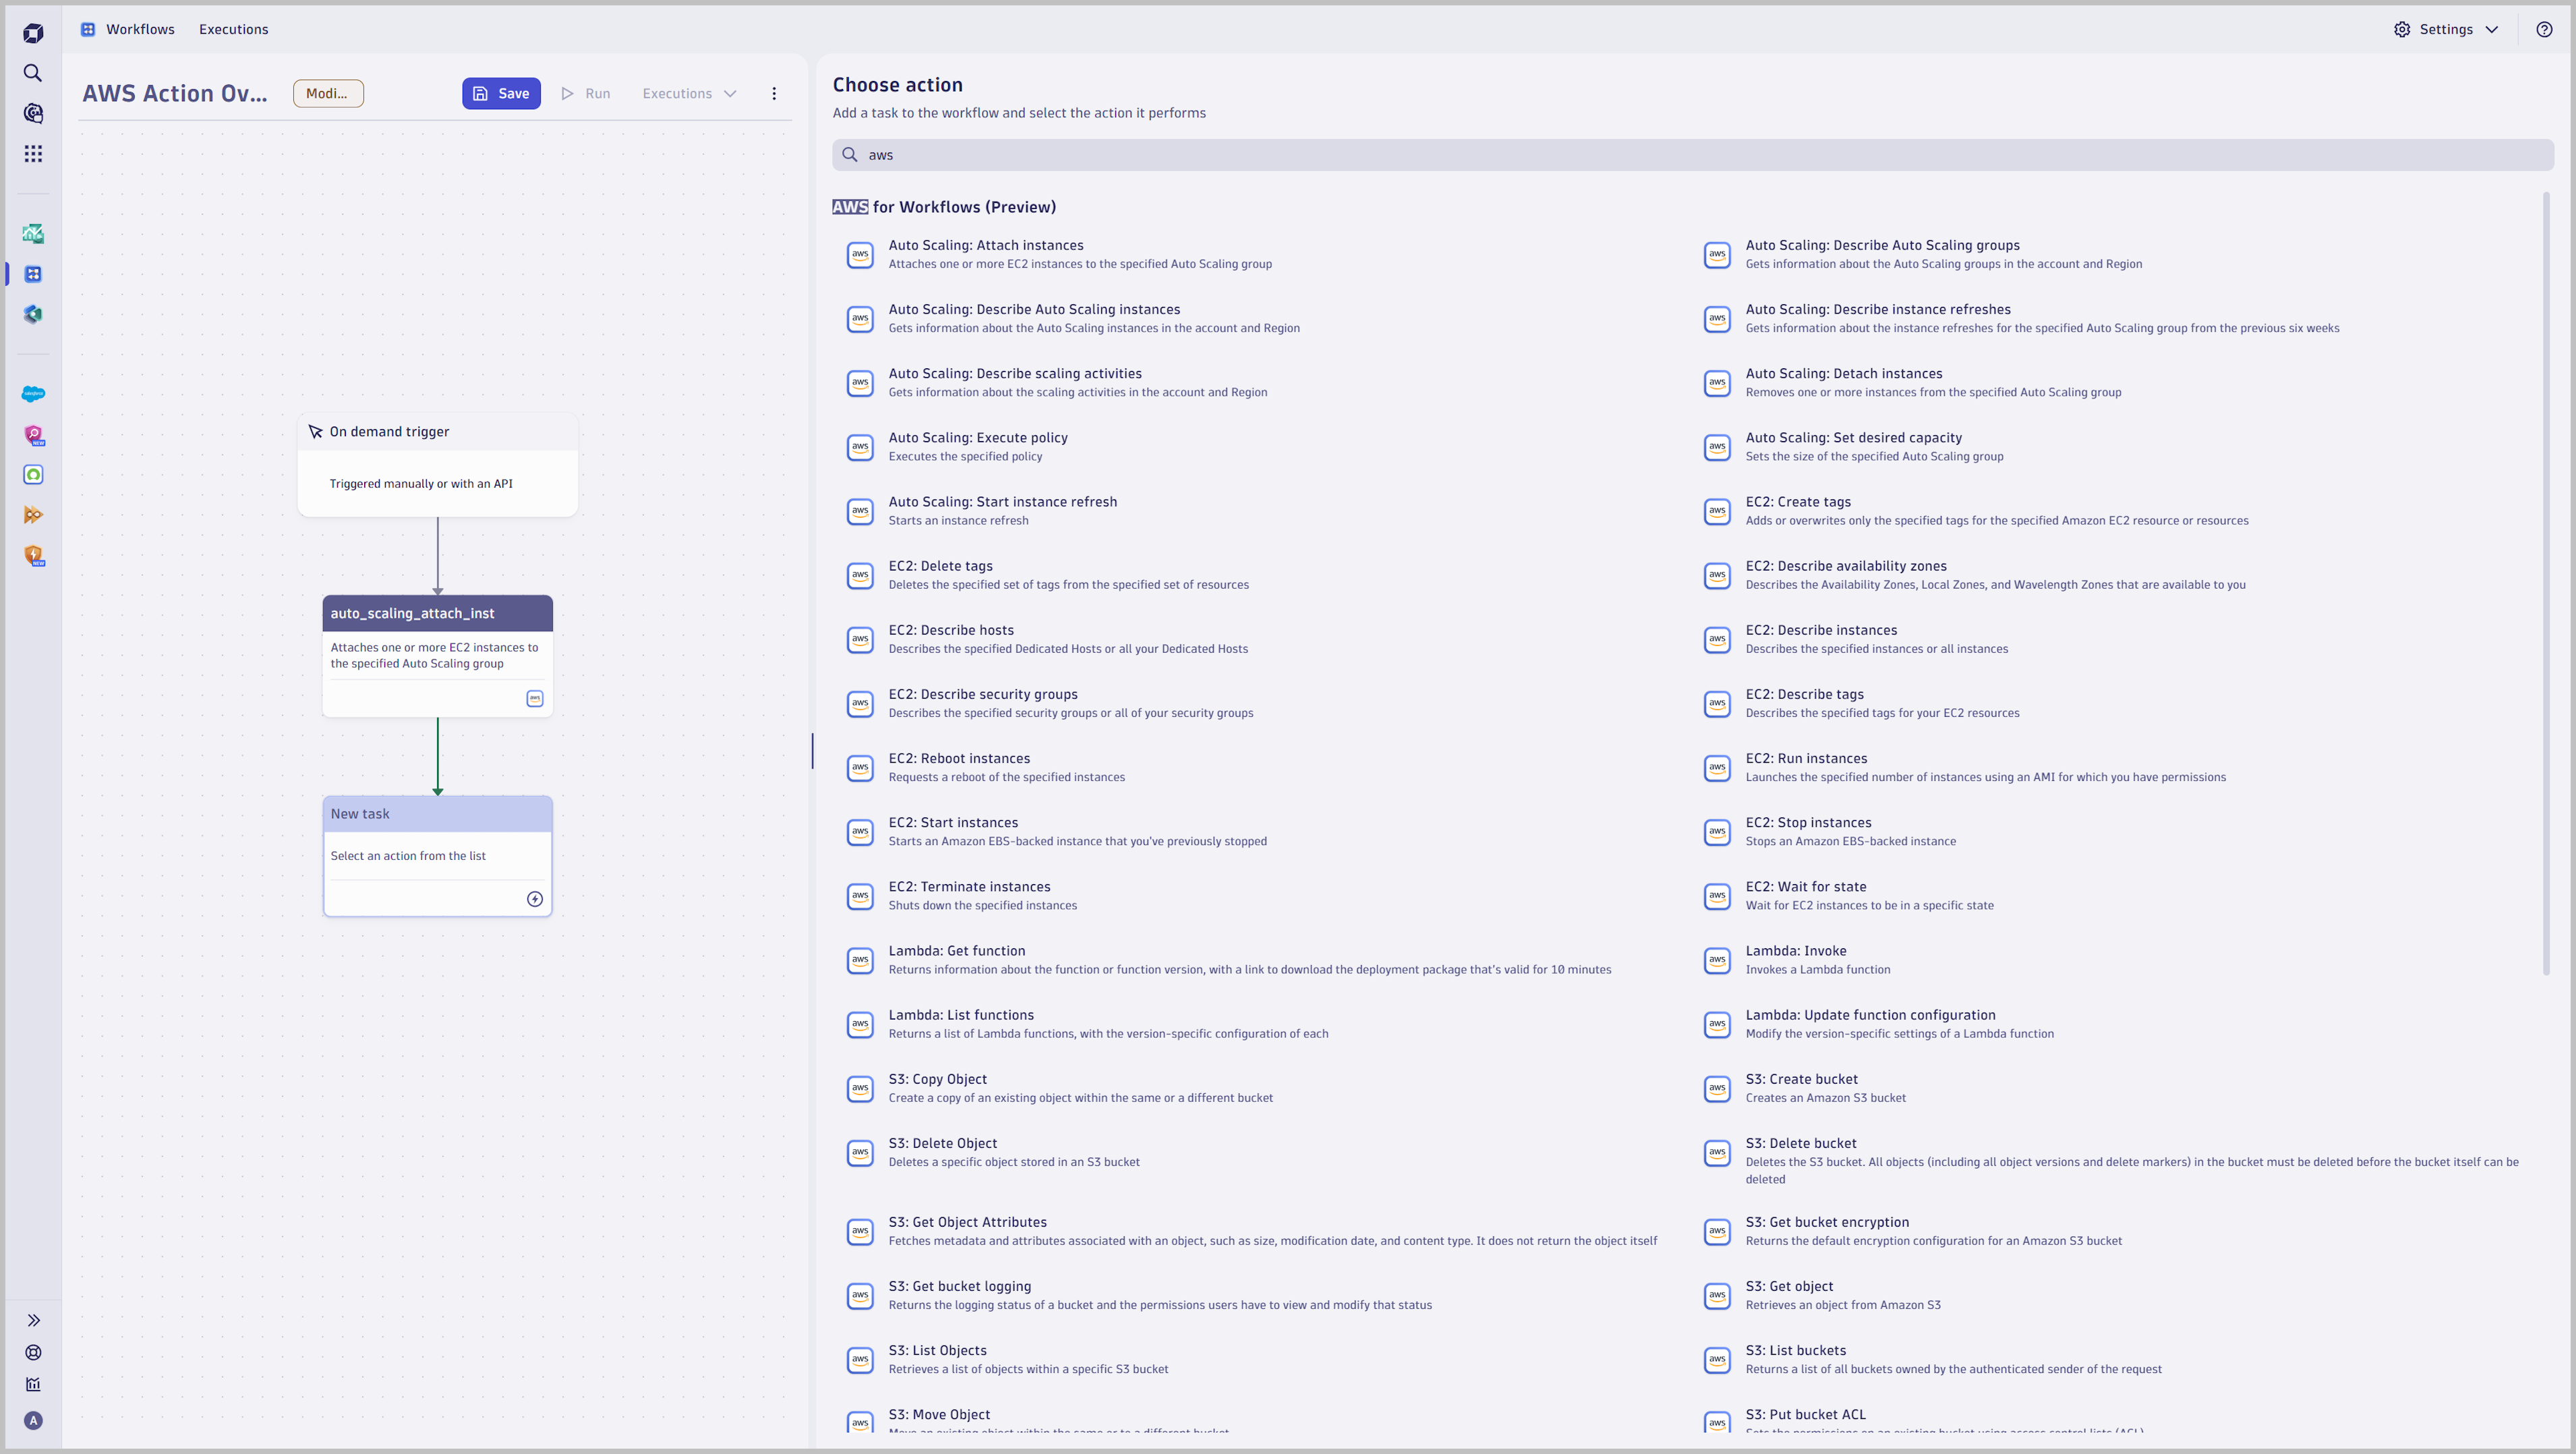The width and height of the screenshot is (2576, 1454).
Task: Open the Workflows app icon in sidebar
Action: (x=33, y=274)
